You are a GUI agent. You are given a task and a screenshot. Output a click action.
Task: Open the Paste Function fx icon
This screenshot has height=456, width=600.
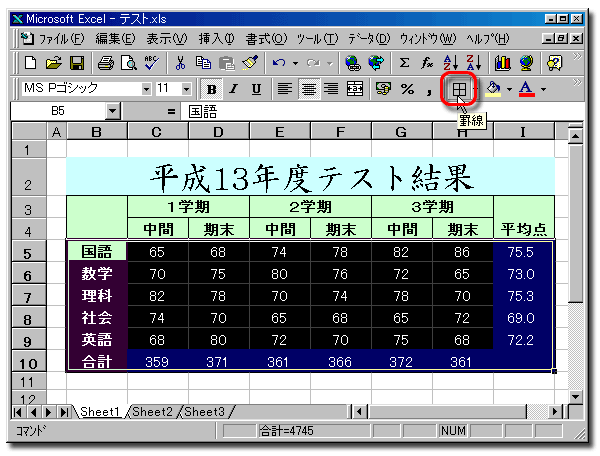pos(427,63)
